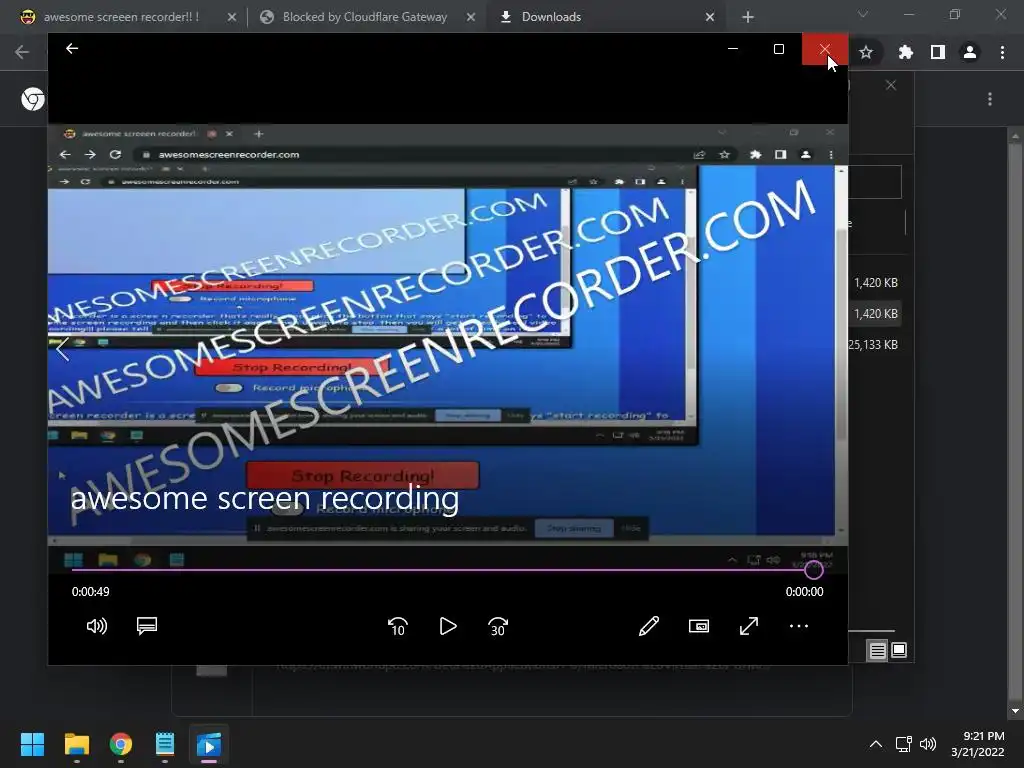Image resolution: width=1024 pixels, height=768 pixels.
Task: Click the elapsed time 0:00:49 label
Action: point(91,592)
